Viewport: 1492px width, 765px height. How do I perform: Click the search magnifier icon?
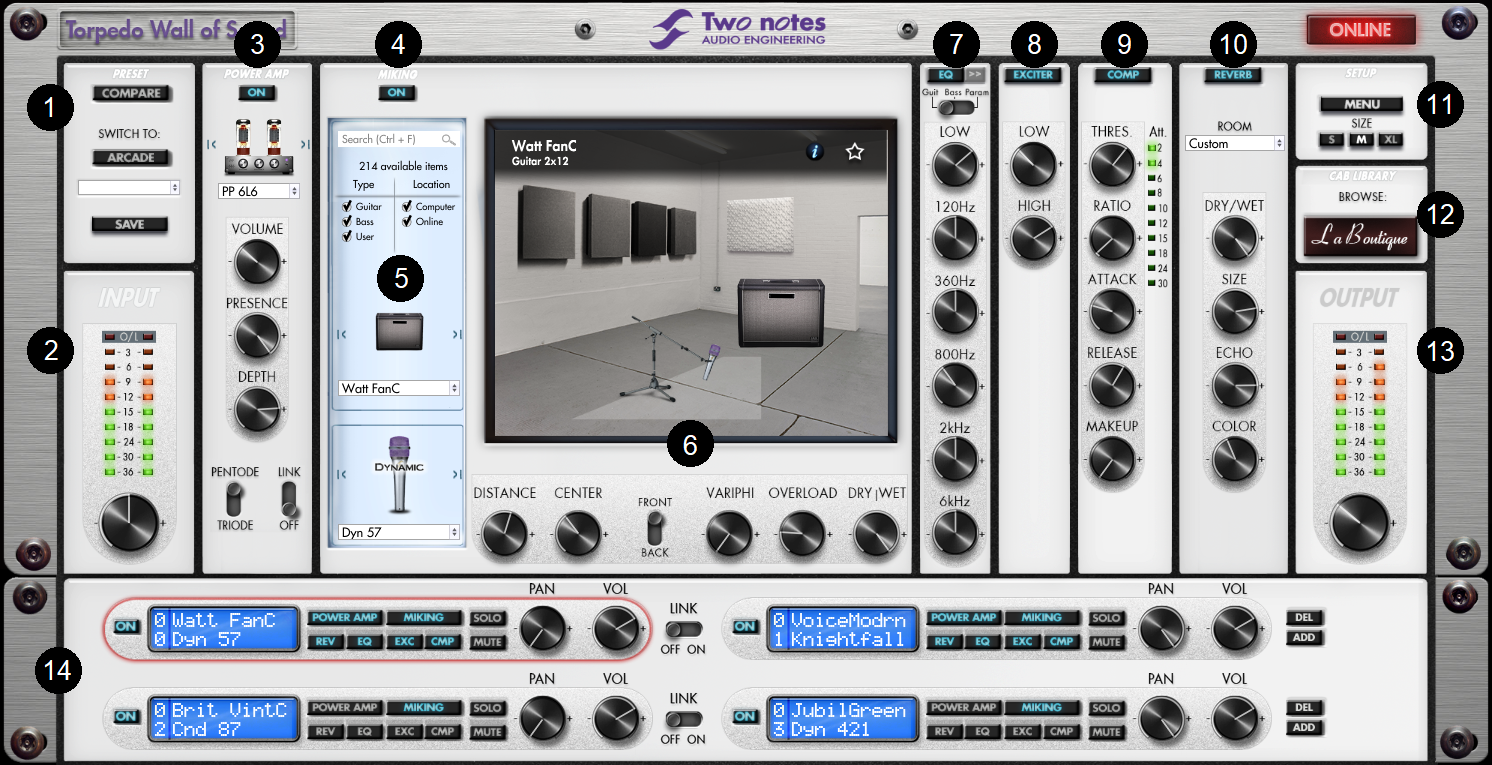449,139
